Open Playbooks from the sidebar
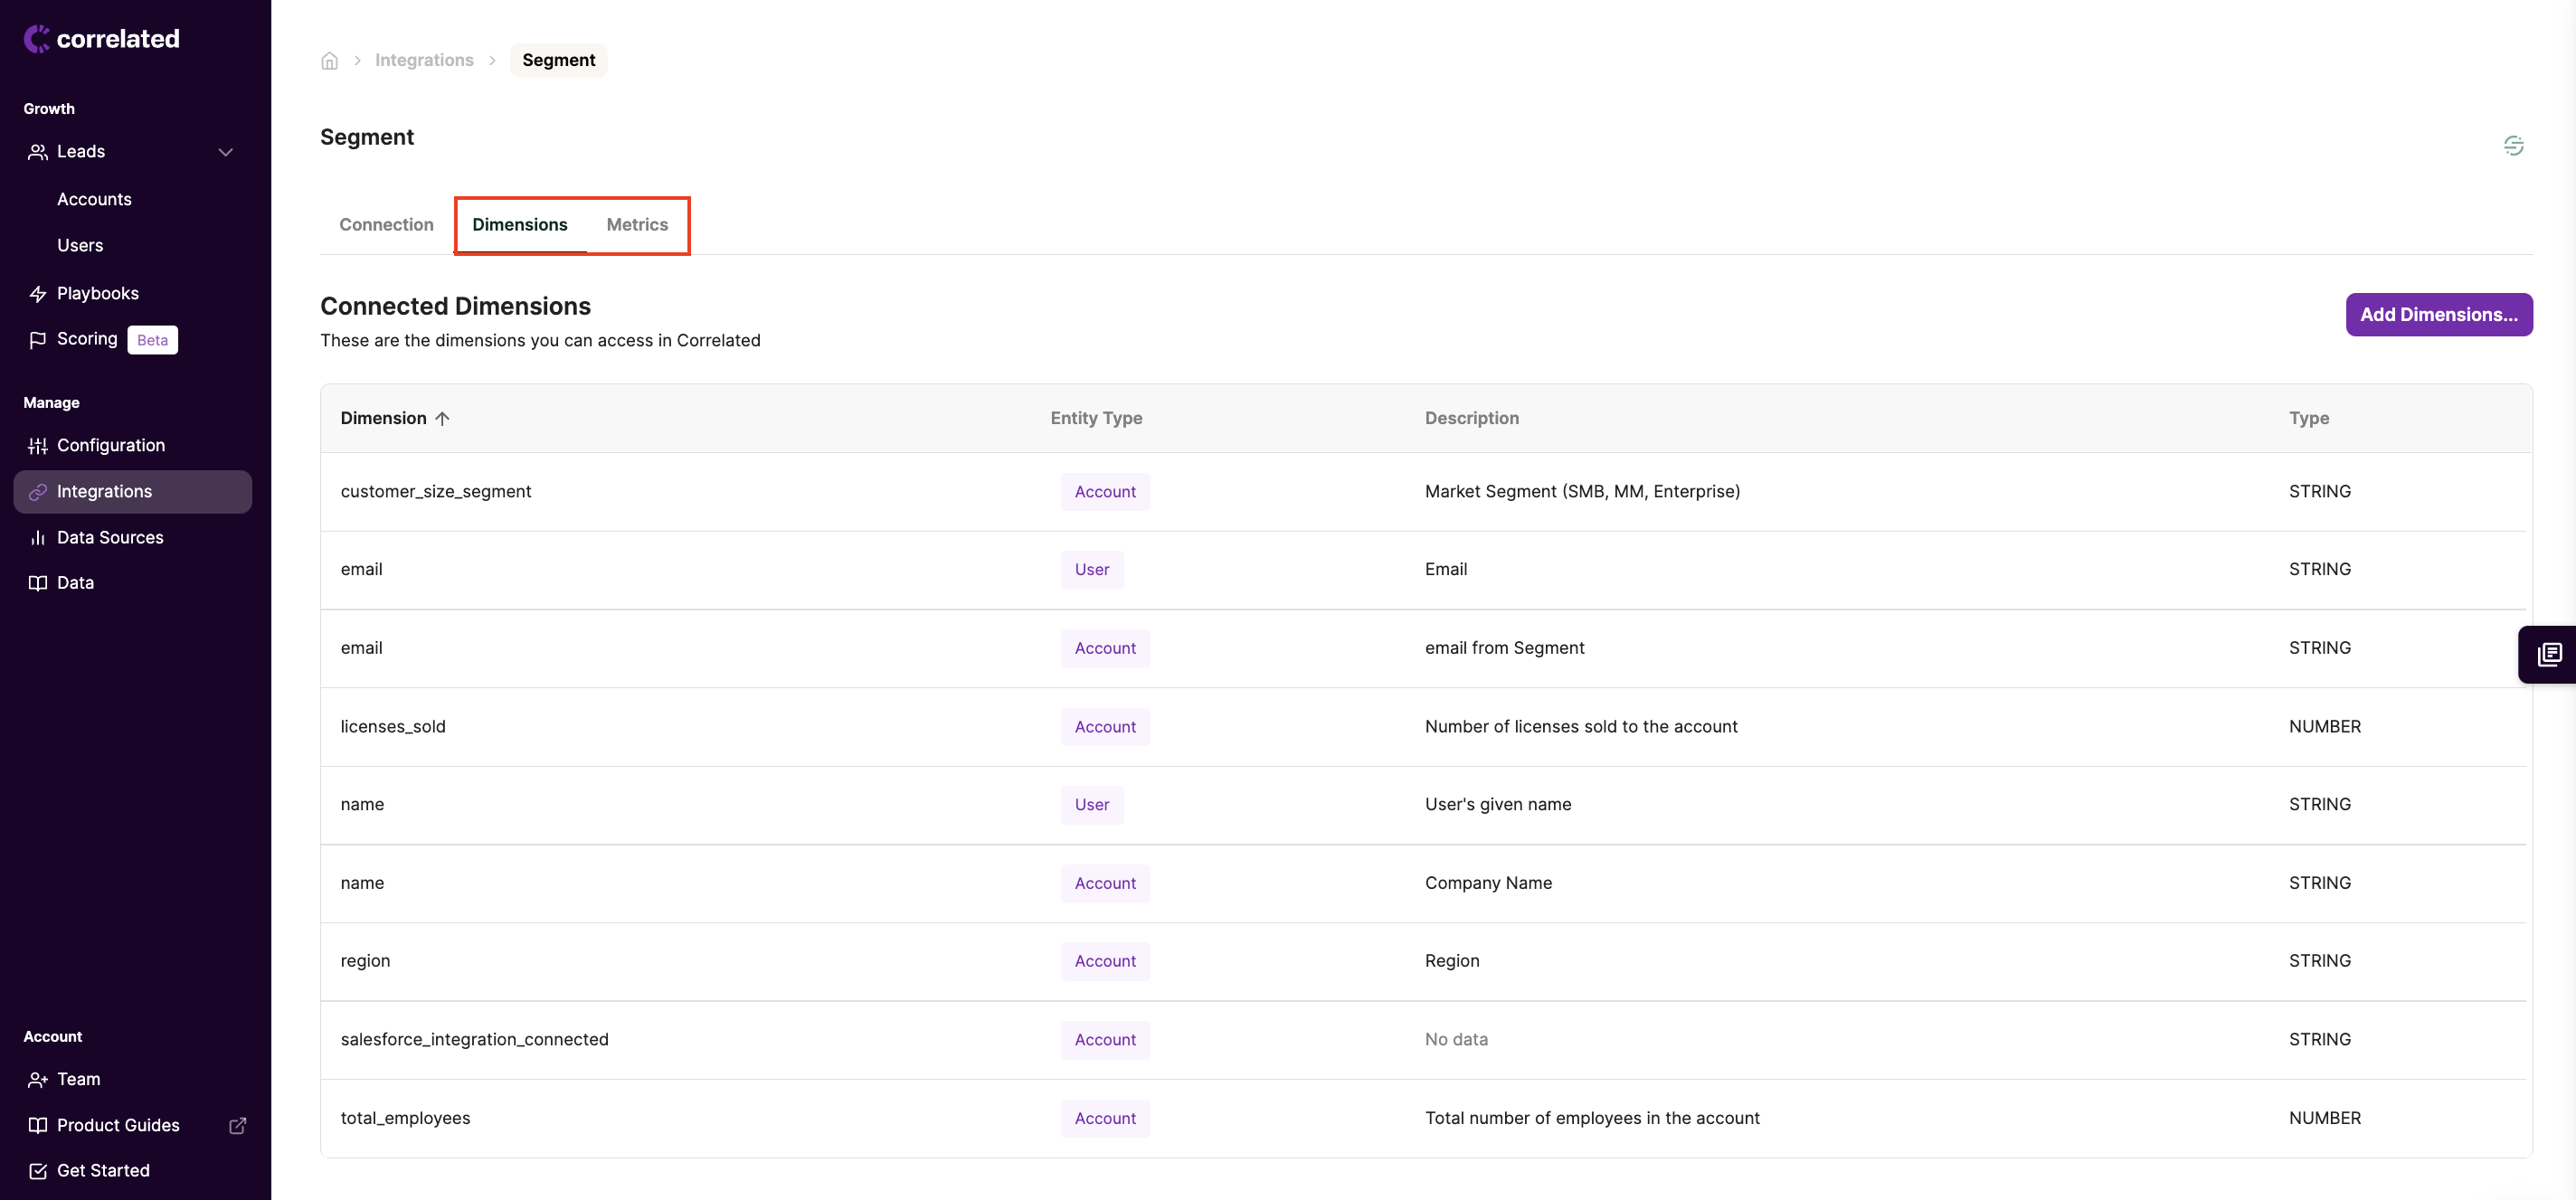The height and width of the screenshot is (1200, 2576). tap(97, 293)
